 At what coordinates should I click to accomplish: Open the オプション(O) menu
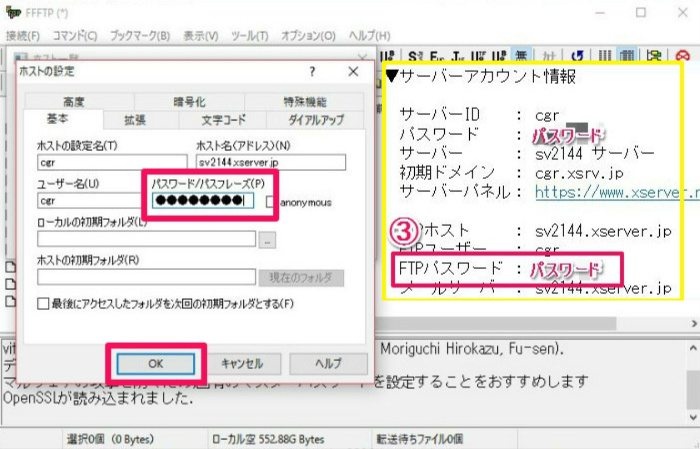pos(308,35)
